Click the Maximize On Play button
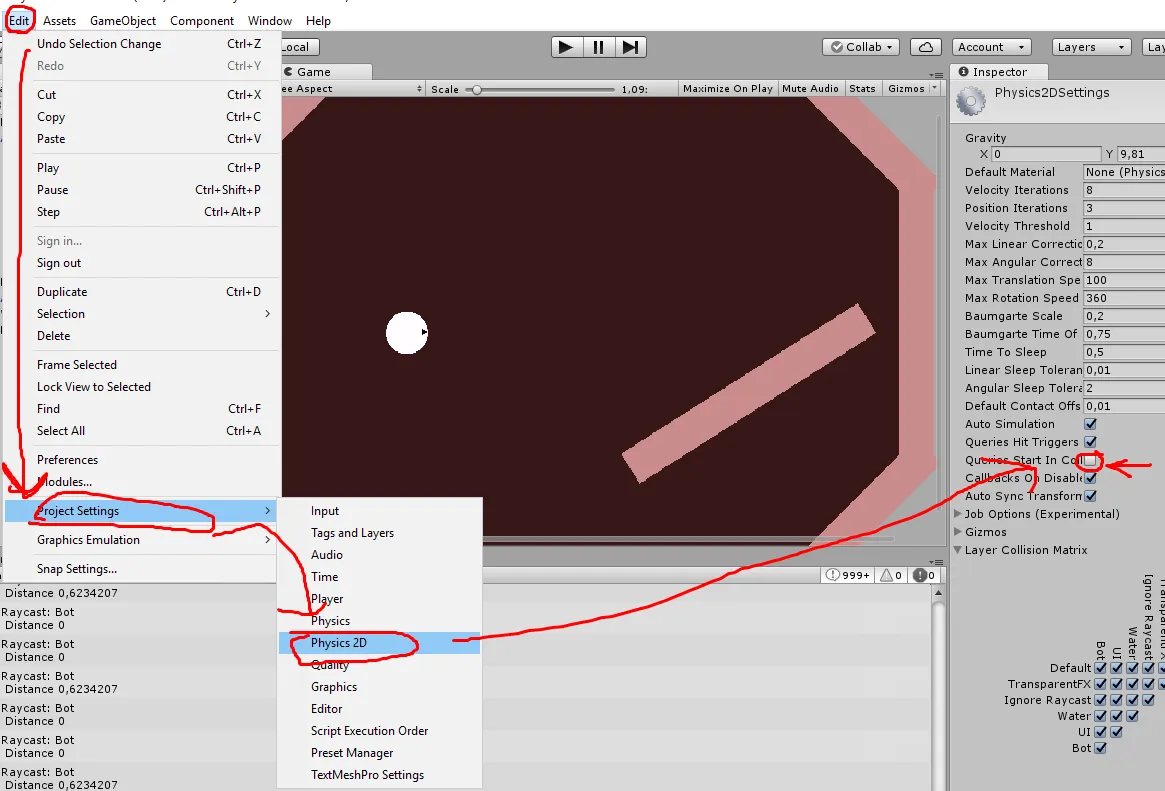Image resolution: width=1165 pixels, height=791 pixels. point(727,88)
